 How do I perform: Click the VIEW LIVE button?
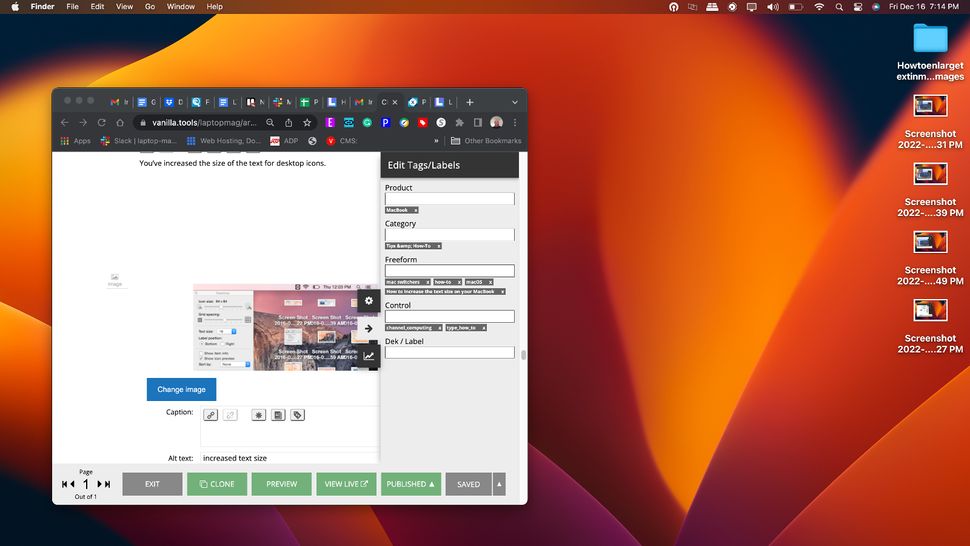click(346, 484)
